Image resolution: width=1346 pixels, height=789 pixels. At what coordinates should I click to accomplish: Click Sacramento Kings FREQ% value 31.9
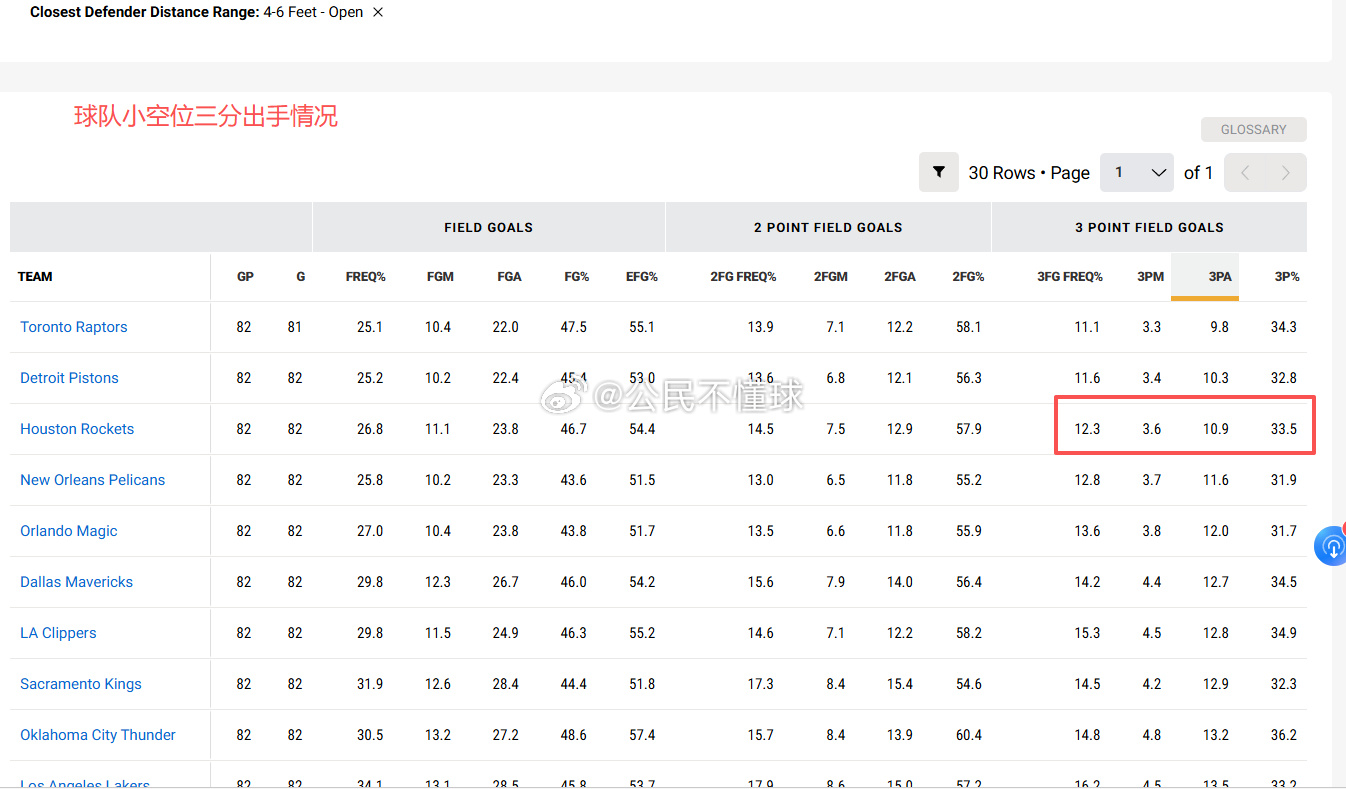pyautogui.click(x=370, y=684)
